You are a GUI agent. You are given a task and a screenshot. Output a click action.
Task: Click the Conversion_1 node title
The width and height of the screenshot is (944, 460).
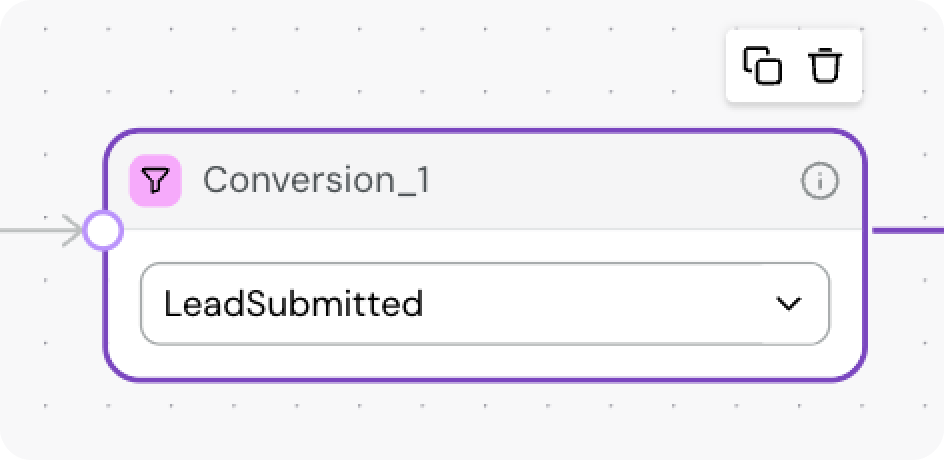click(316, 181)
